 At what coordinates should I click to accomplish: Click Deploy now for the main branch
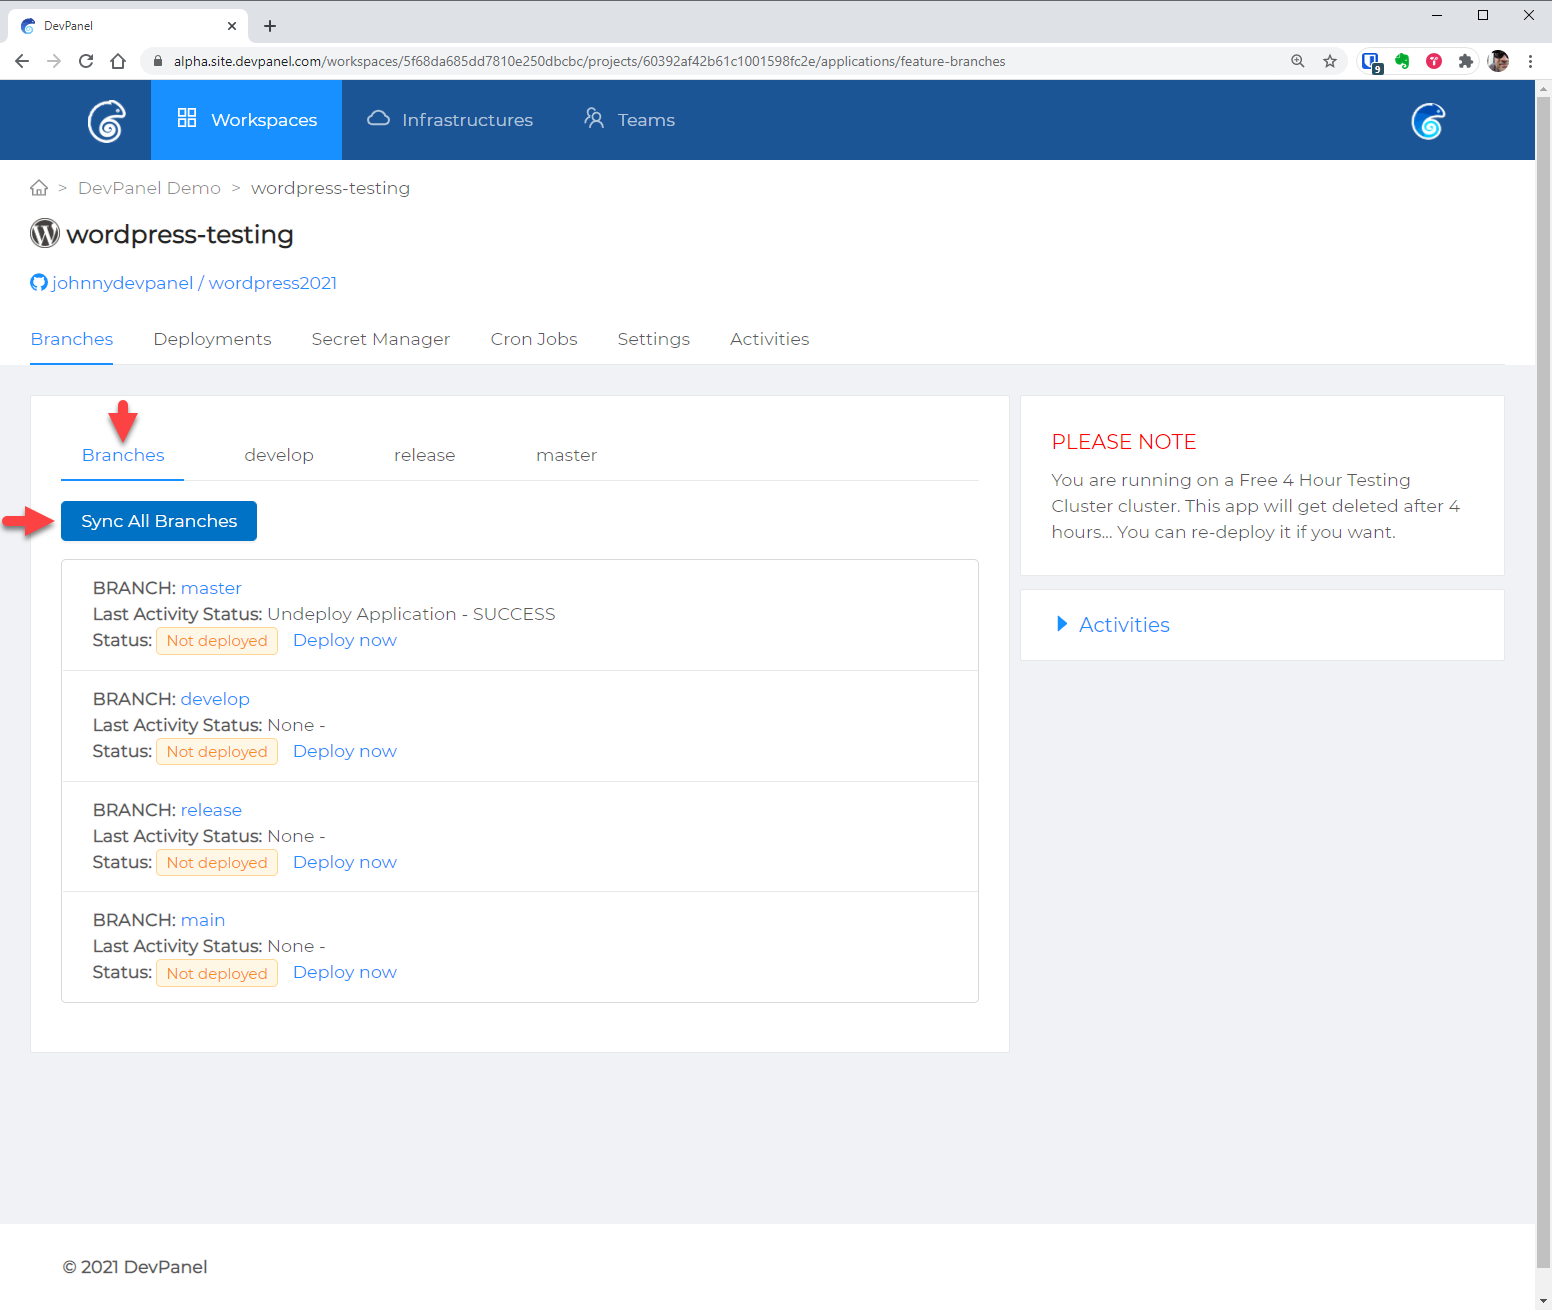[344, 972]
